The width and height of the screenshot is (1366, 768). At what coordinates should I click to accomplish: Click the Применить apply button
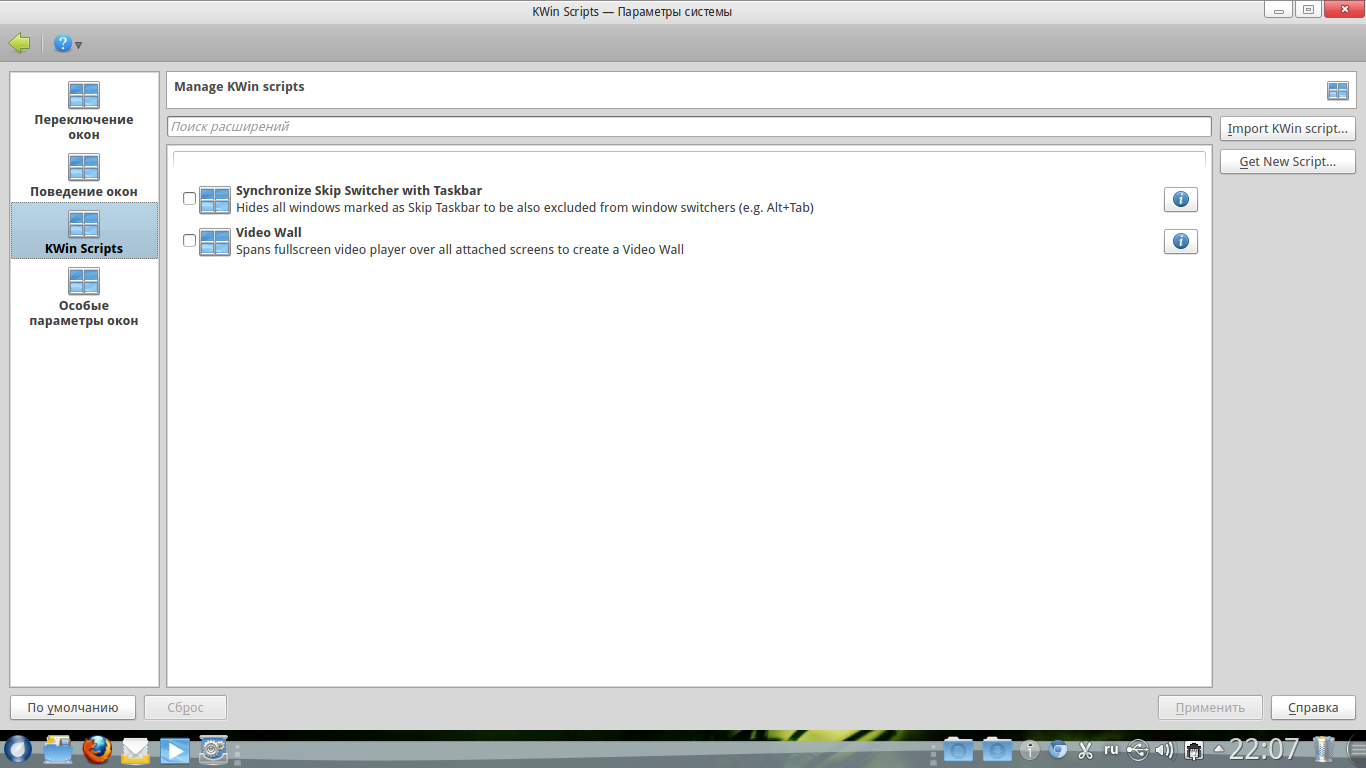[x=1210, y=708]
